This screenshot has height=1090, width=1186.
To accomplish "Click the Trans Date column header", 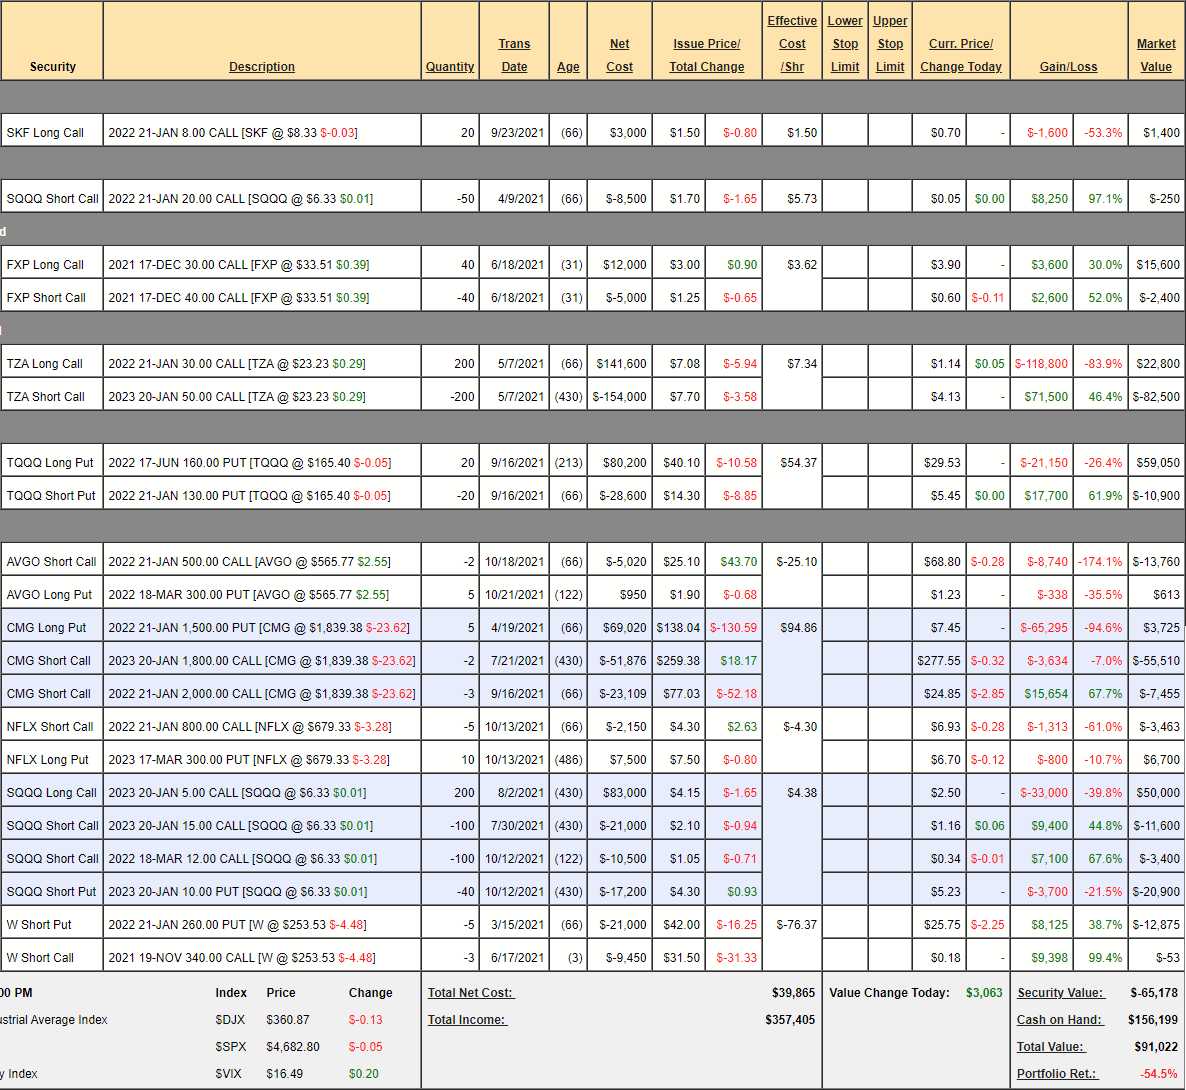I will 514,55.
